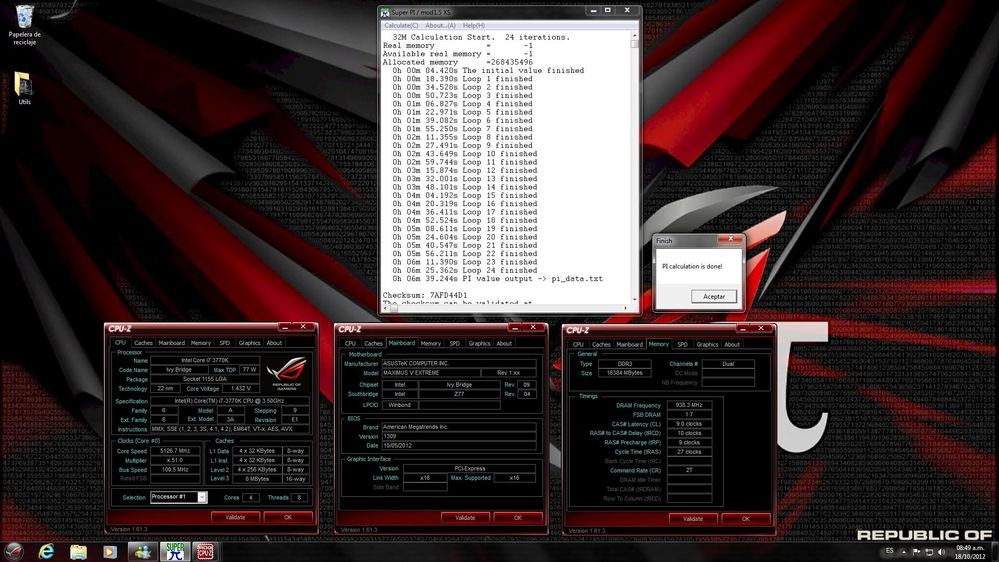Switch to the Windows Live Messenger taskbar icon
The height and width of the screenshot is (562, 999).
click(142, 551)
